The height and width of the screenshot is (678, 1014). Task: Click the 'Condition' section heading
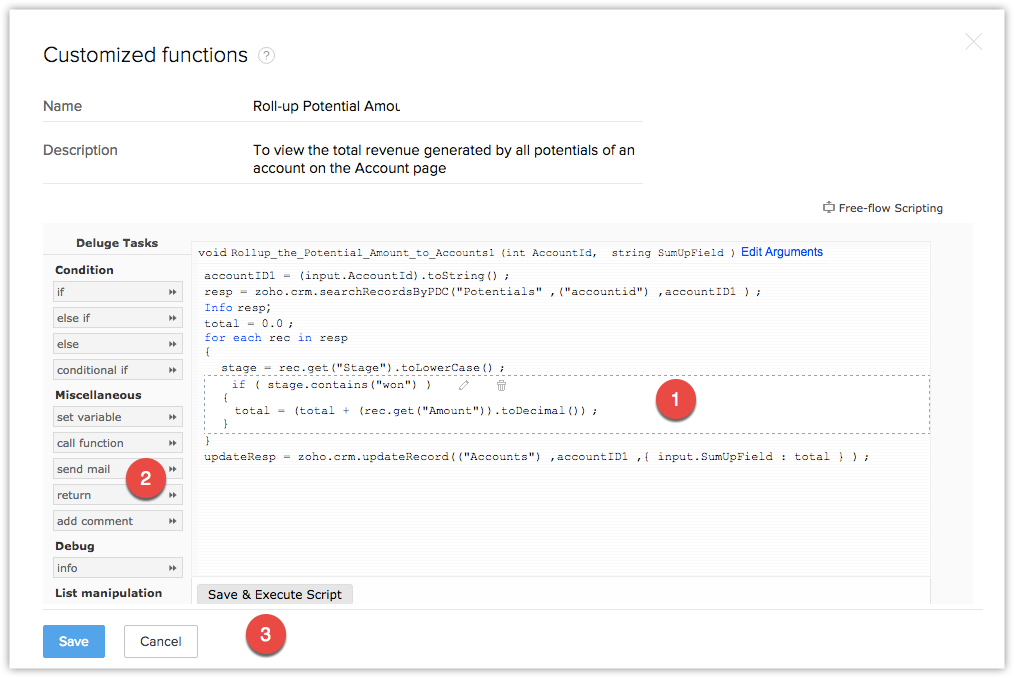coord(84,270)
